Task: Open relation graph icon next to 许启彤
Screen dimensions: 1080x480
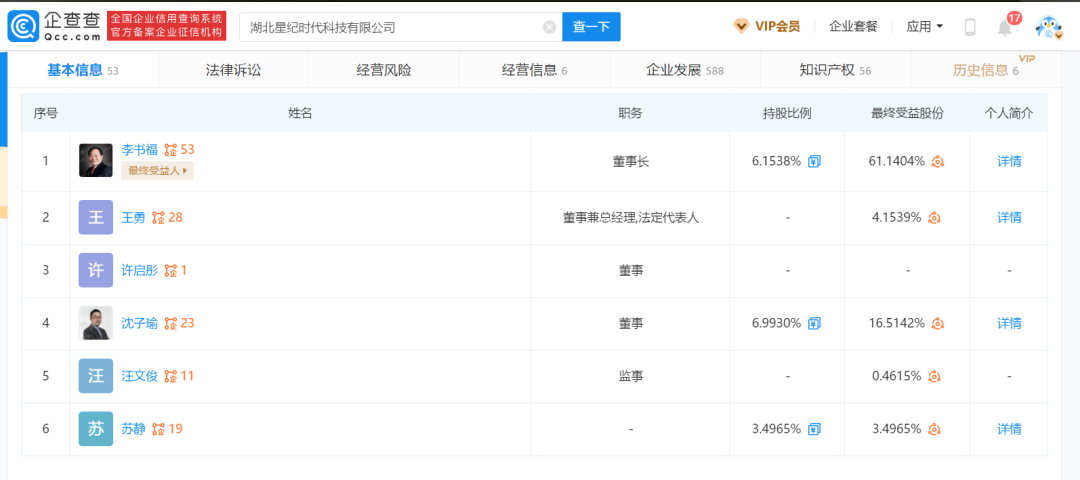Action: (x=171, y=271)
